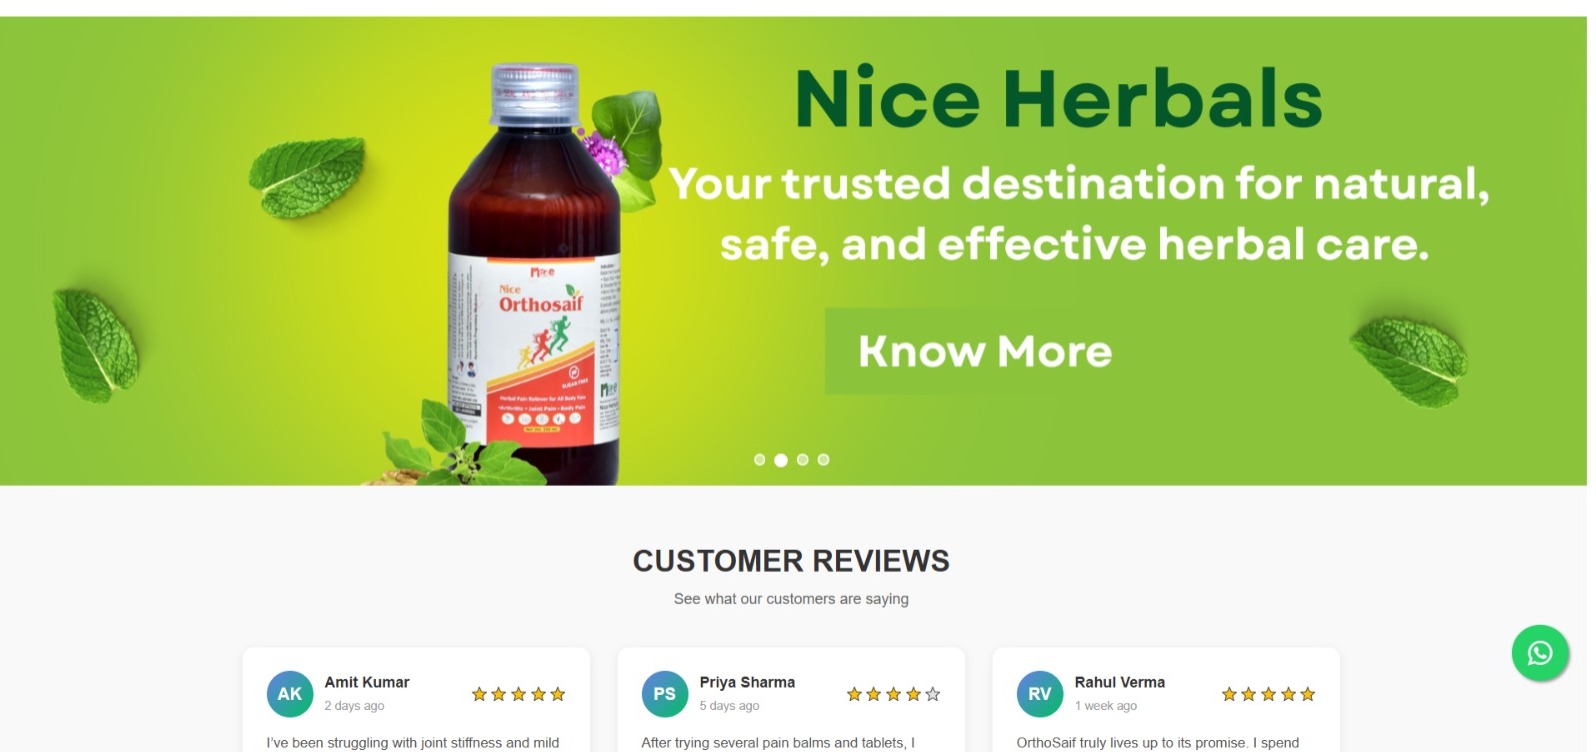Click the Know More banner button
The image size is (1596, 752).
(x=985, y=351)
